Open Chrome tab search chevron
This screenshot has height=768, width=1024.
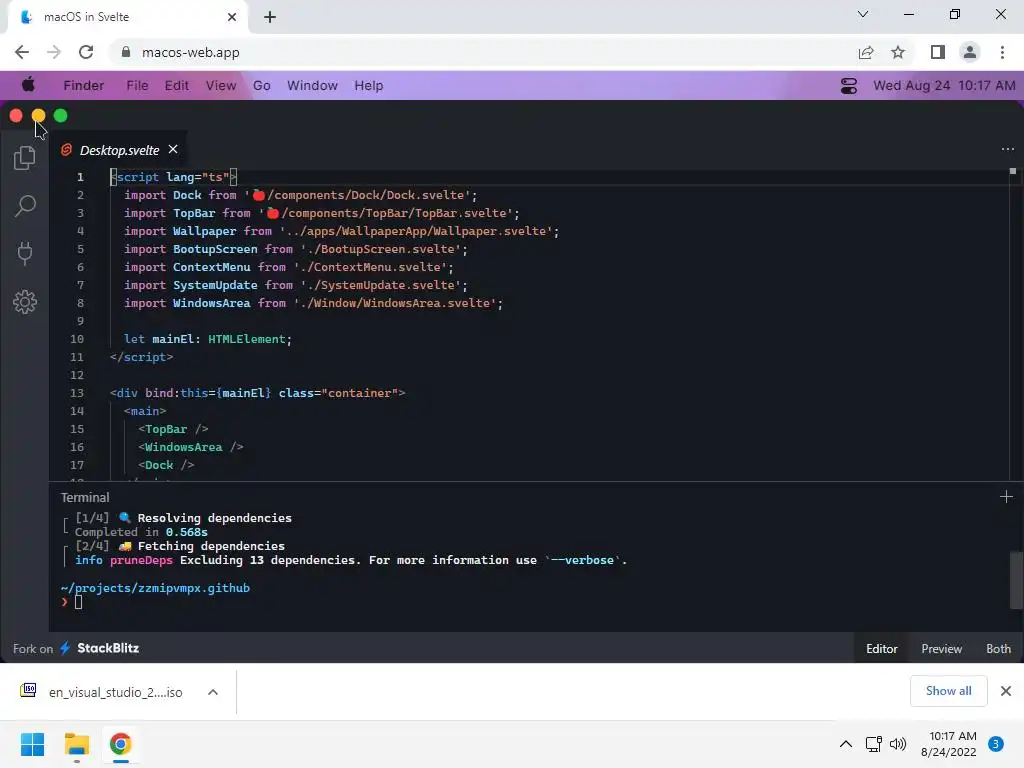click(x=863, y=14)
